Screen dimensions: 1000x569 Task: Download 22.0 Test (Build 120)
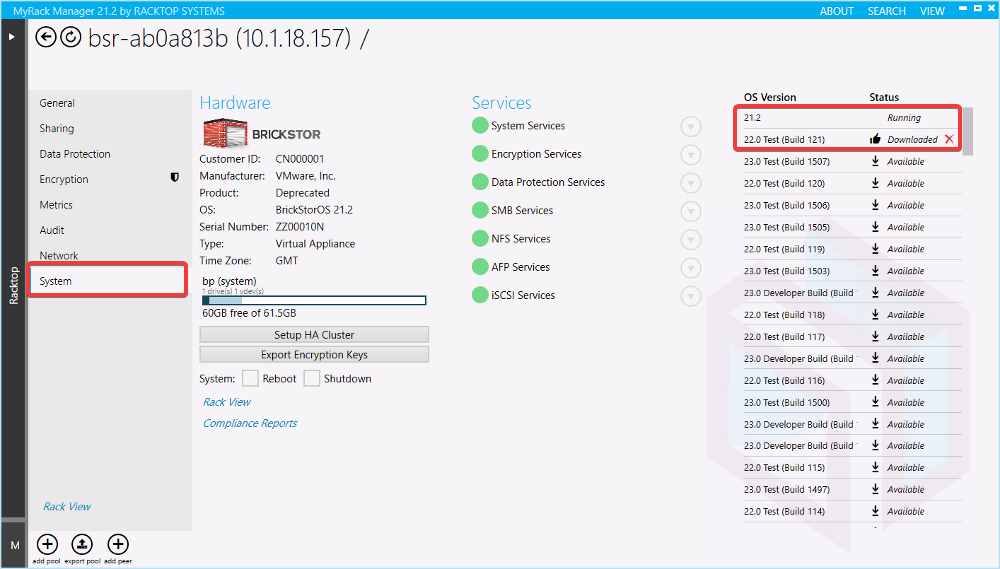click(875, 183)
